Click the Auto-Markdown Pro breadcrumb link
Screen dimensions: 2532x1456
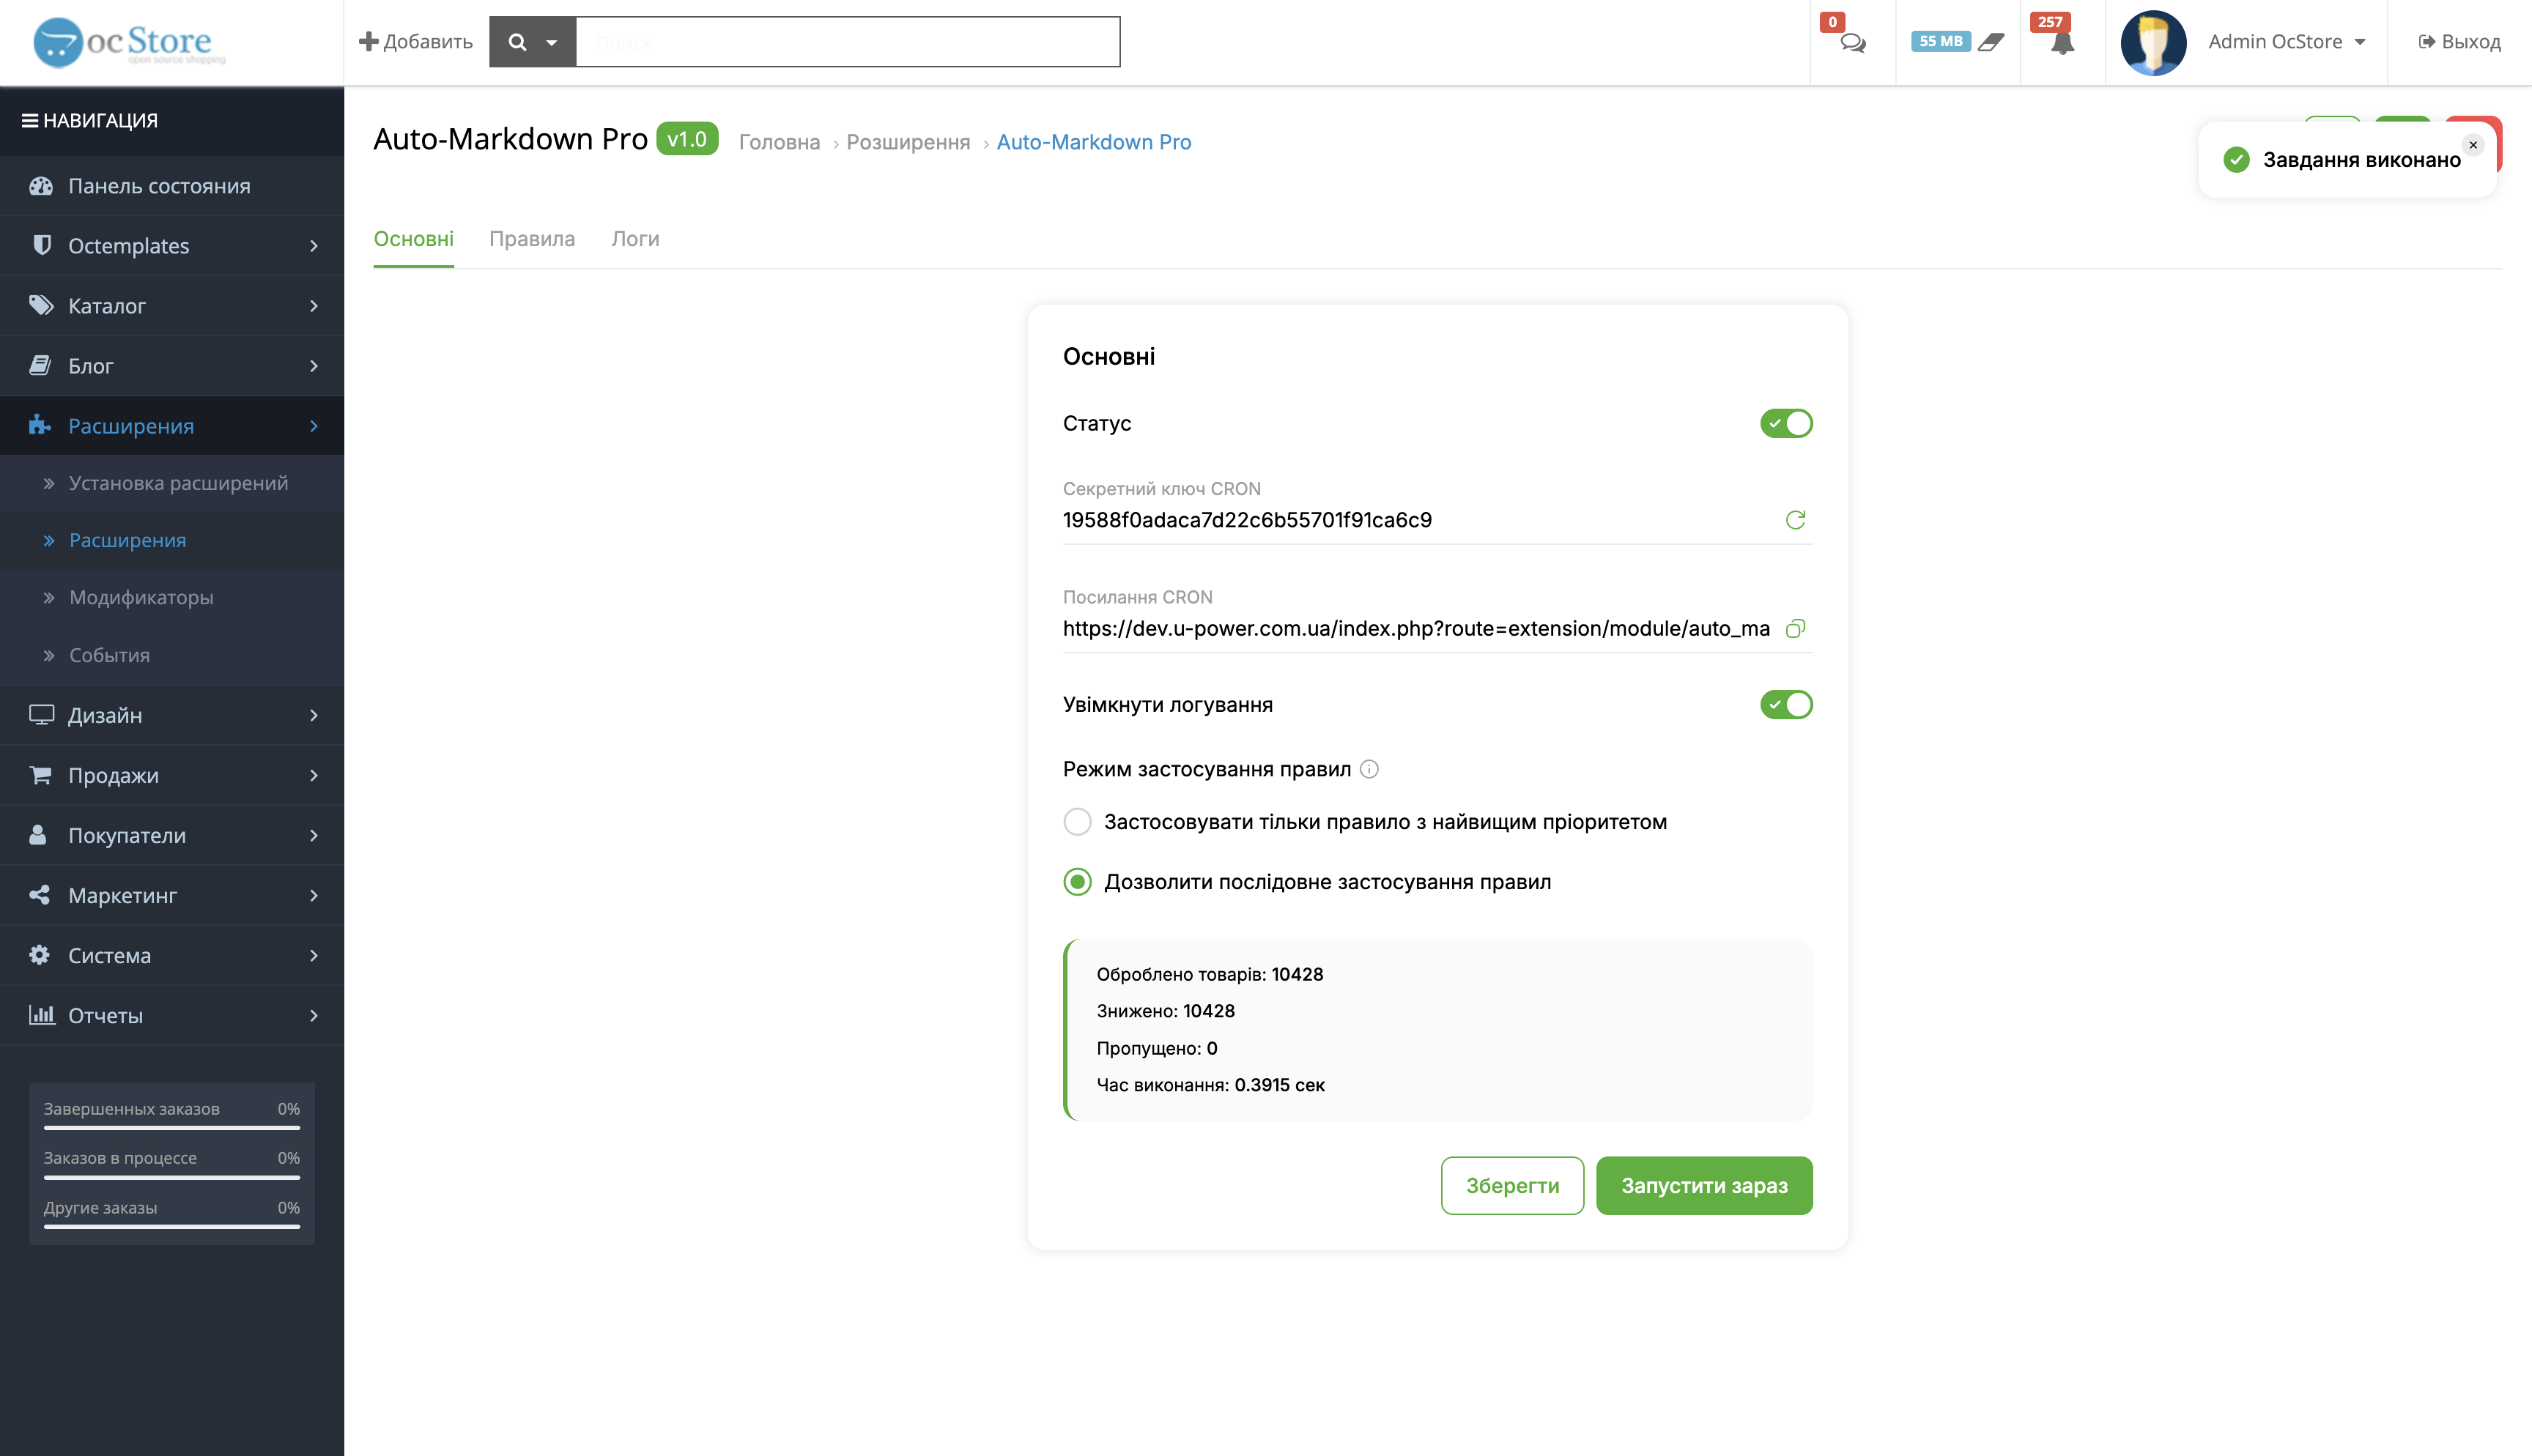(1094, 142)
